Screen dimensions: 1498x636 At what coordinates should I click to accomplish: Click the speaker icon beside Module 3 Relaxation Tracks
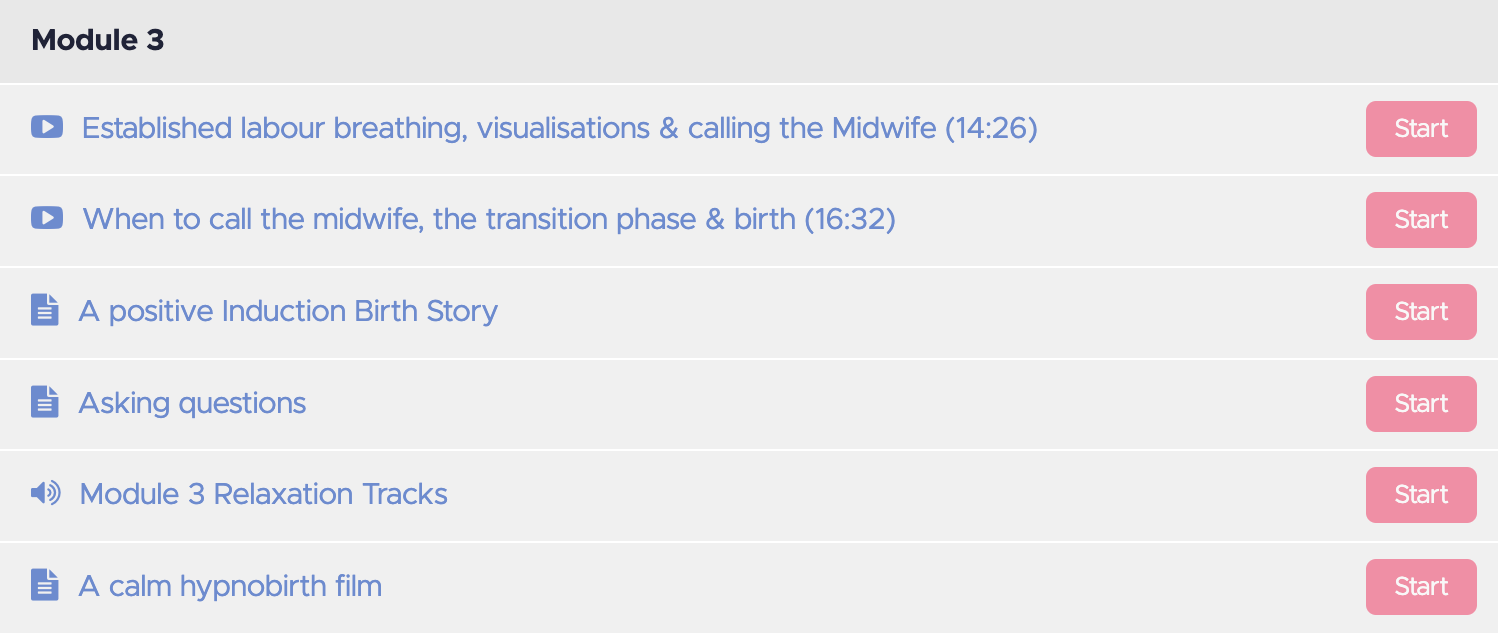click(x=46, y=494)
